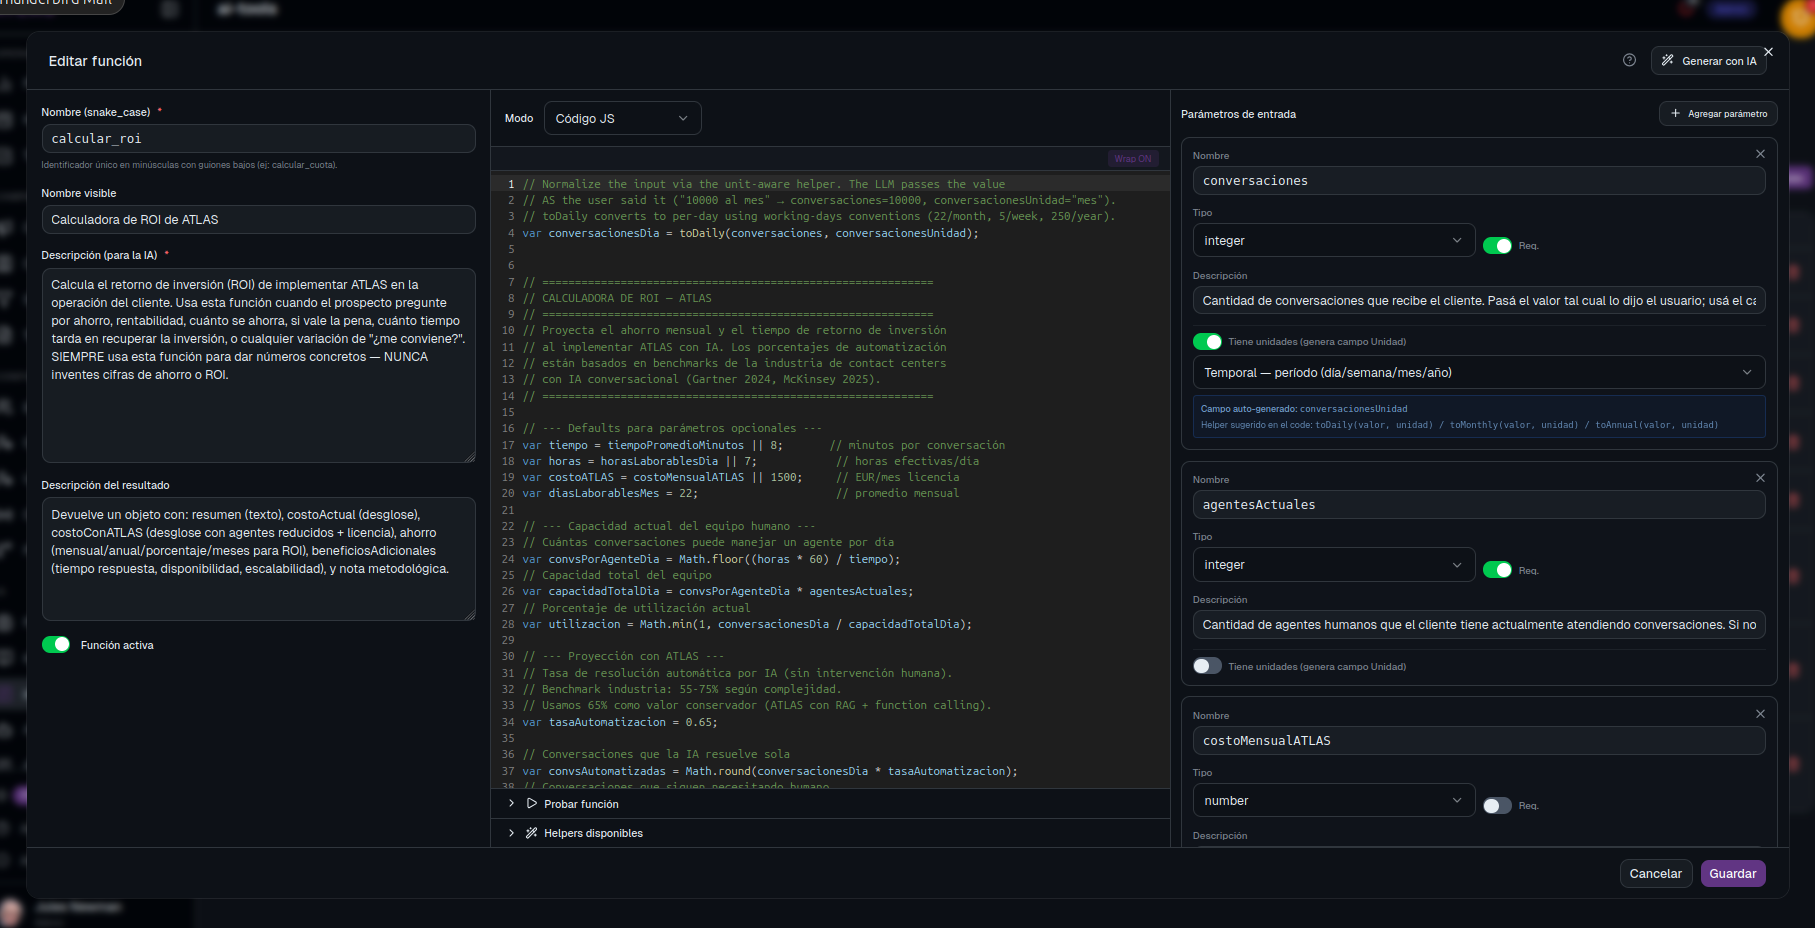1815x928 pixels.
Task: Close the Editar función dialog
Action: pyautogui.click(x=1768, y=52)
